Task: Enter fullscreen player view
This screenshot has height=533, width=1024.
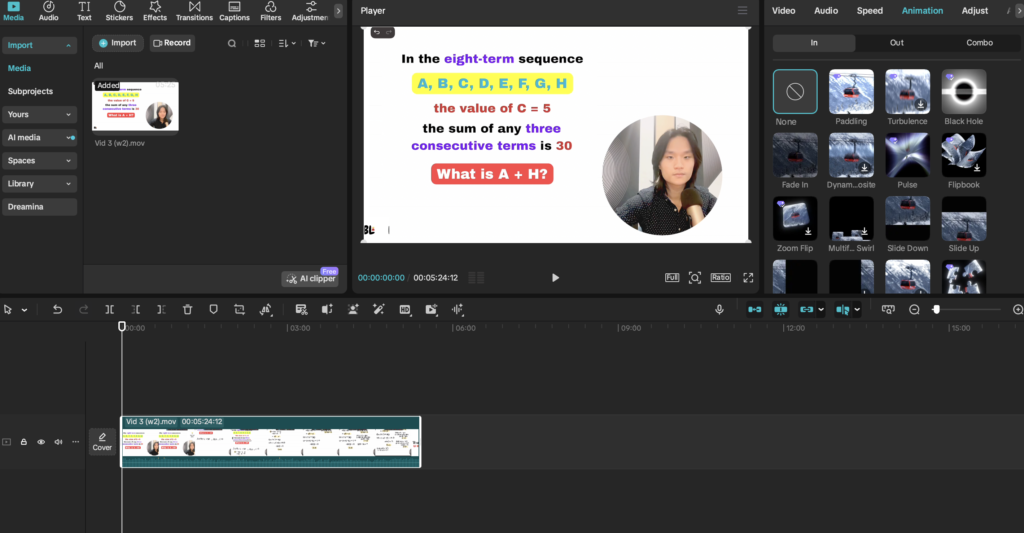Action: click(748, 278)
